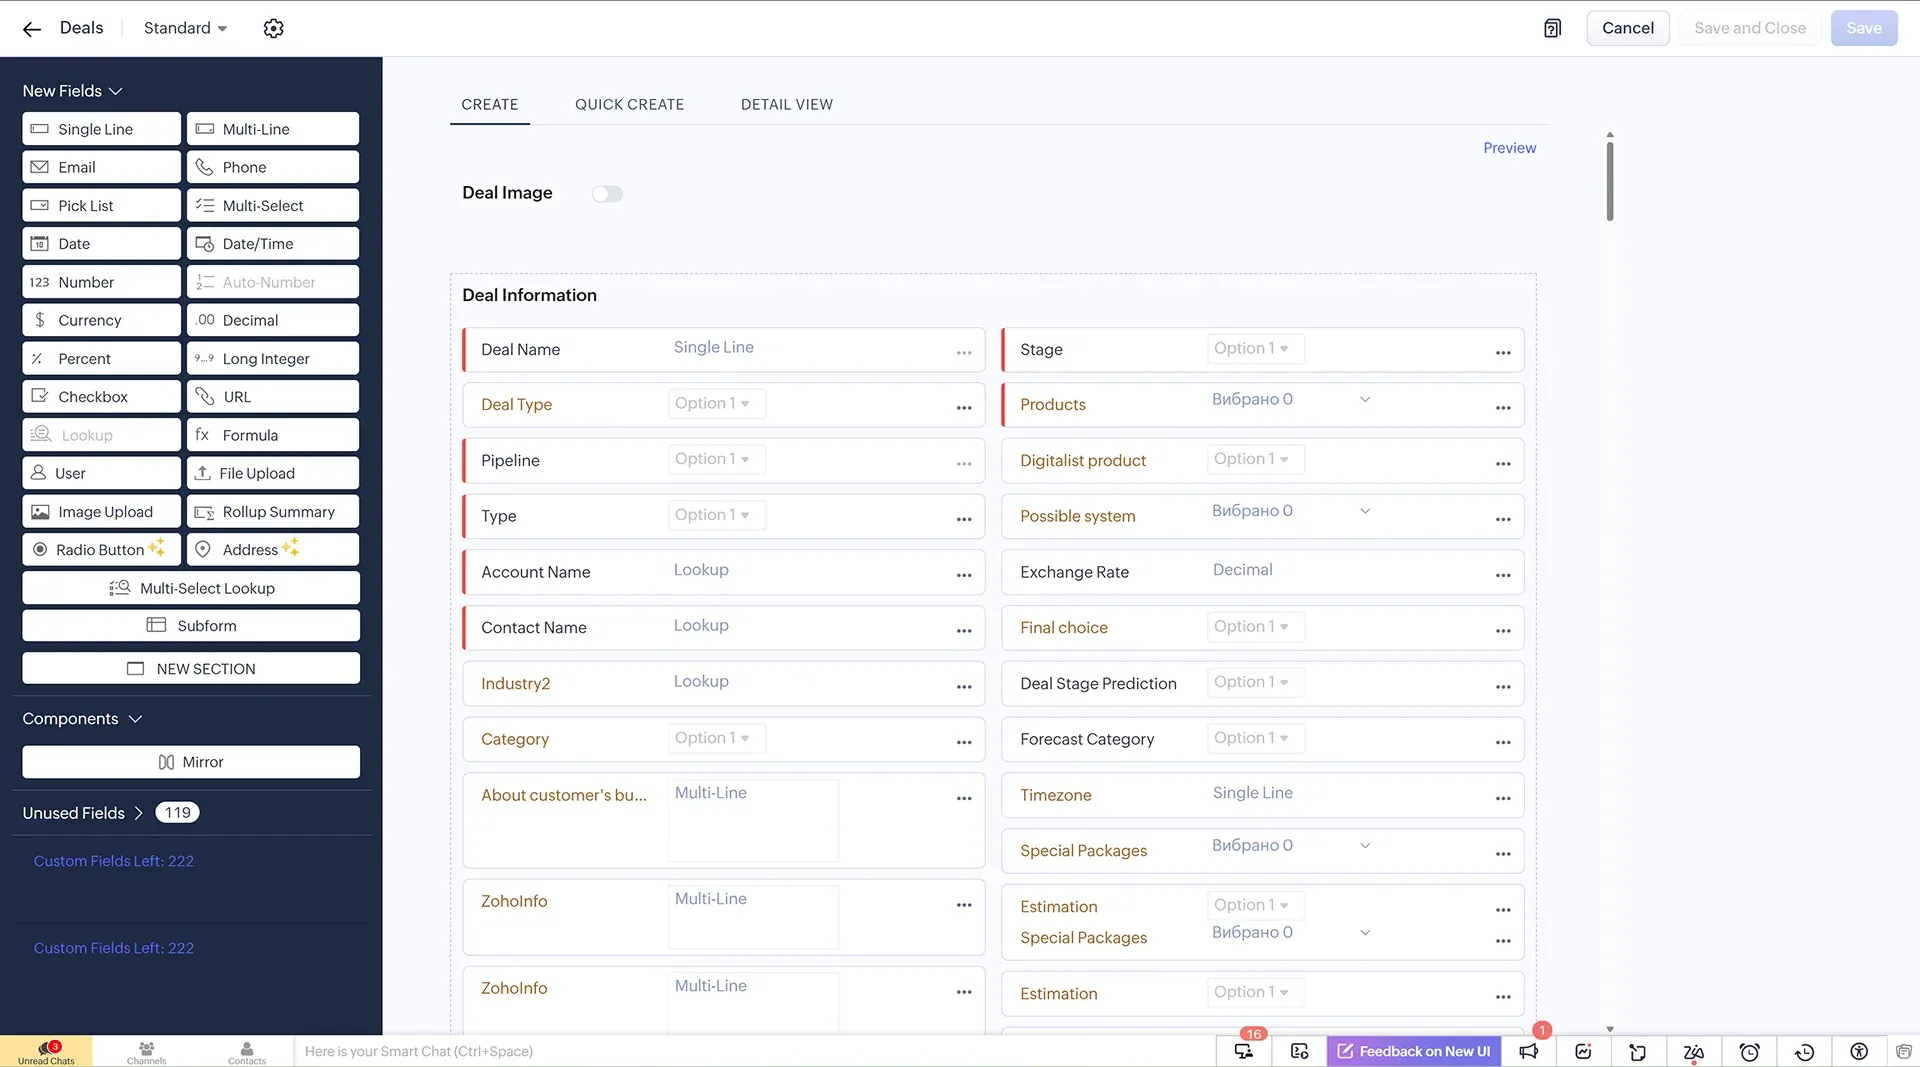Switch to the DETAIL VIEW tab
This screenshot has width=1920, height=1067.
click(x=787, y=105)
